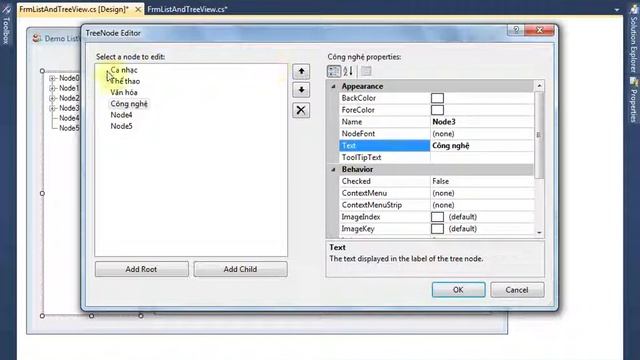Select the Công nghệ node
640x360 pixels.
point(129,104)
